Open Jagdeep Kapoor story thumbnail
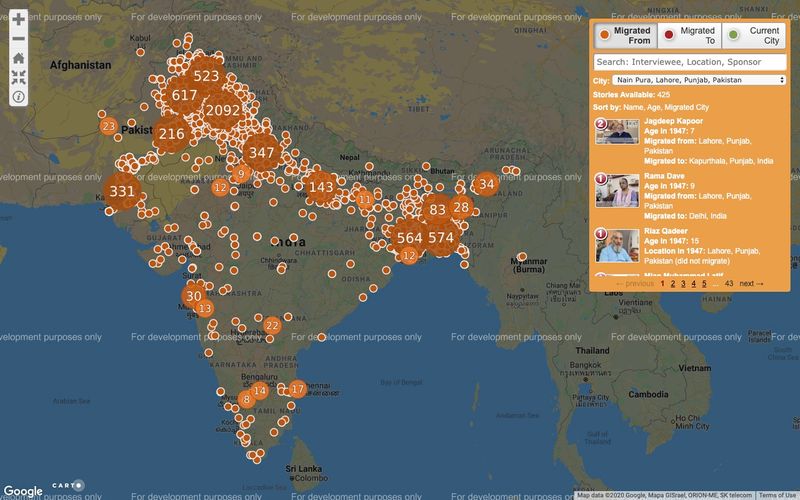Screen dimensions: 800x500 (617, 132)
